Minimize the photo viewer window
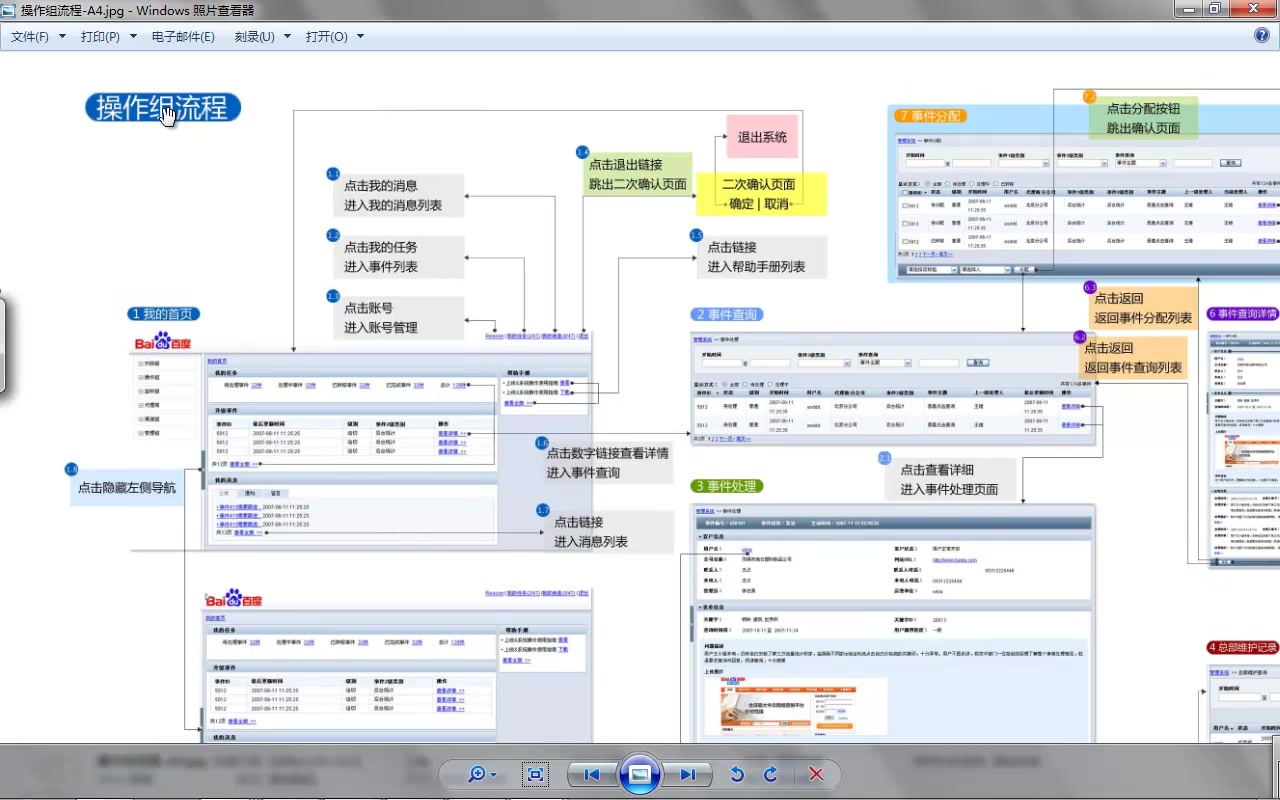Viewport: 1280px width, 800px height. click(1186, 9)
